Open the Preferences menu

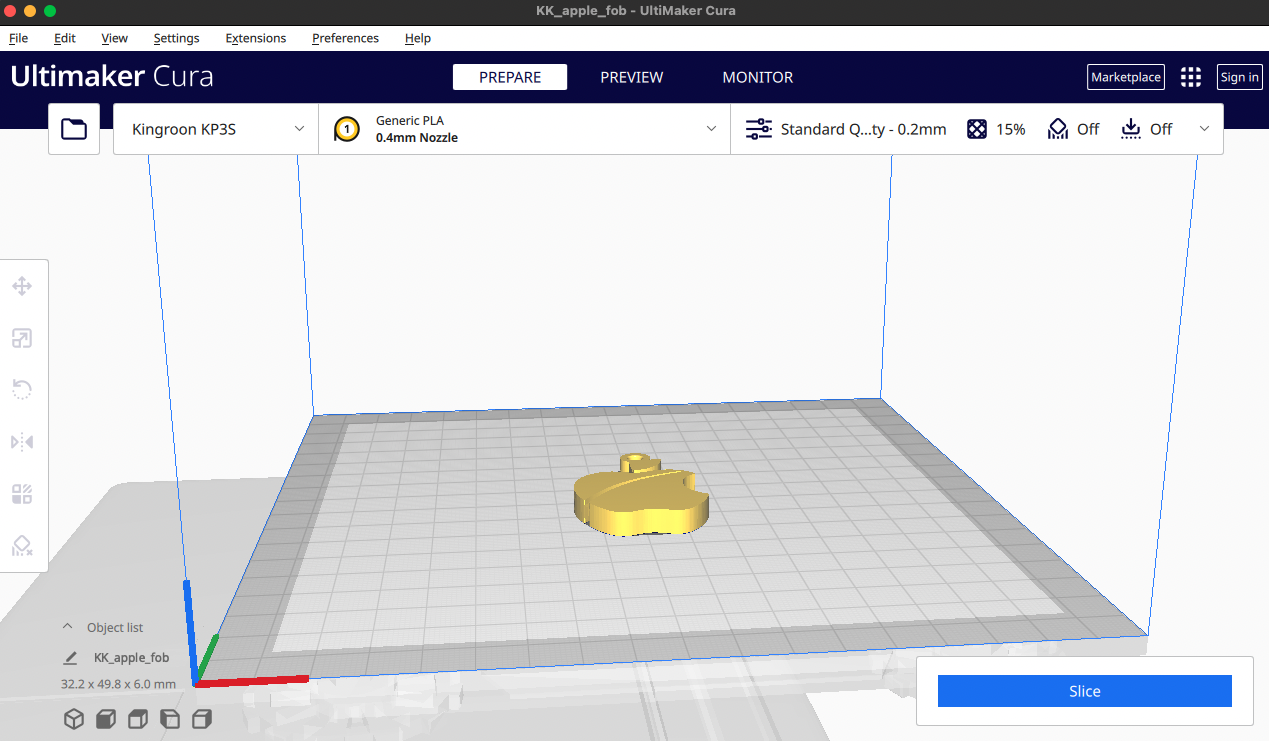coord(345,38)
